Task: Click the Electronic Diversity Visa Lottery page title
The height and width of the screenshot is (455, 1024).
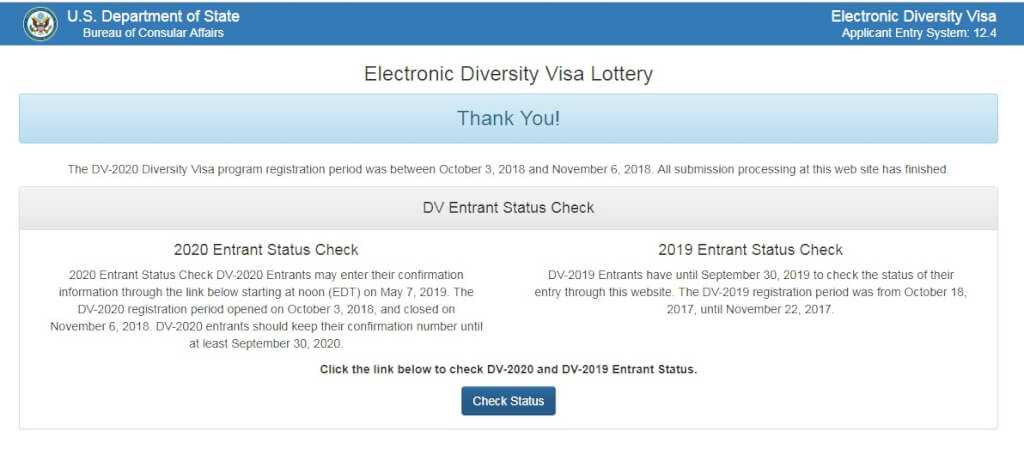Action: click(508, 74)
